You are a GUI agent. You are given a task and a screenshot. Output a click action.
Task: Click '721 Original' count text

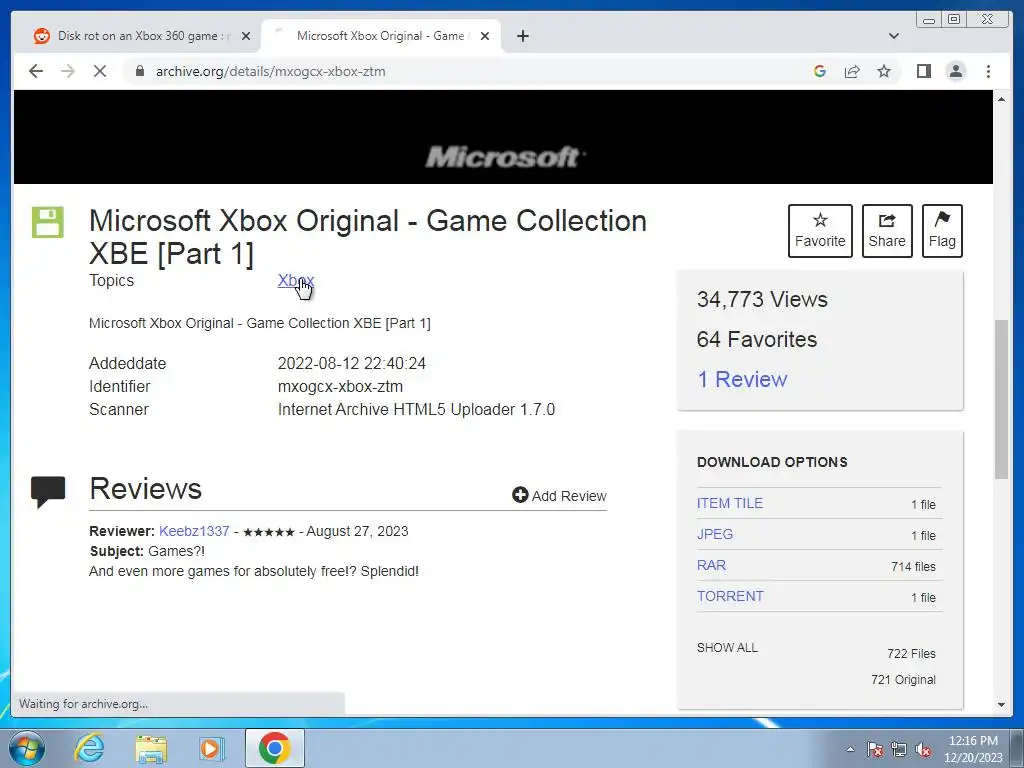click(x=903, y=680)
